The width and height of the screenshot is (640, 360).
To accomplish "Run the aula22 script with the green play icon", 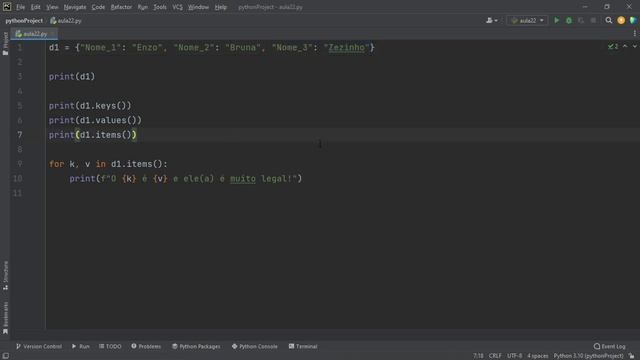I will [556, 20].
